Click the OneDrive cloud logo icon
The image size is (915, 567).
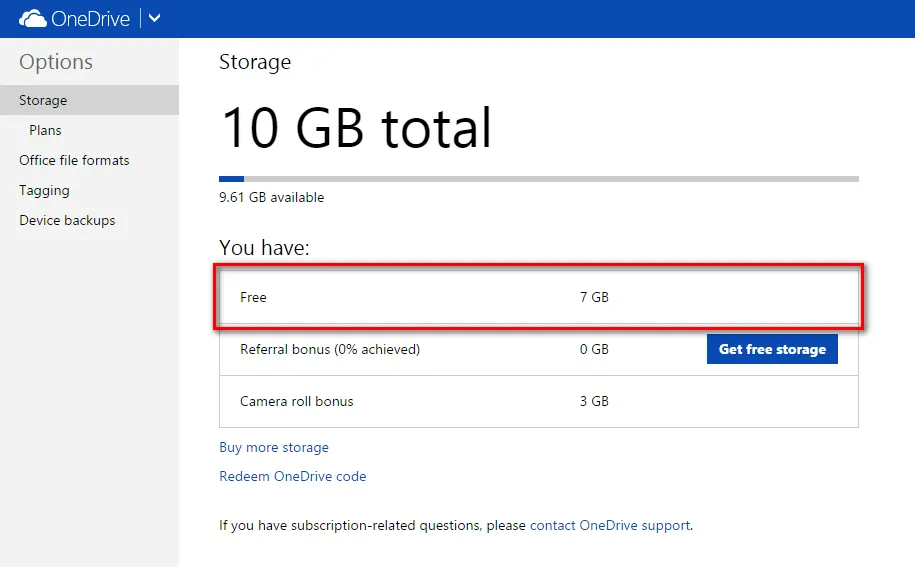(x=33, y=19)
